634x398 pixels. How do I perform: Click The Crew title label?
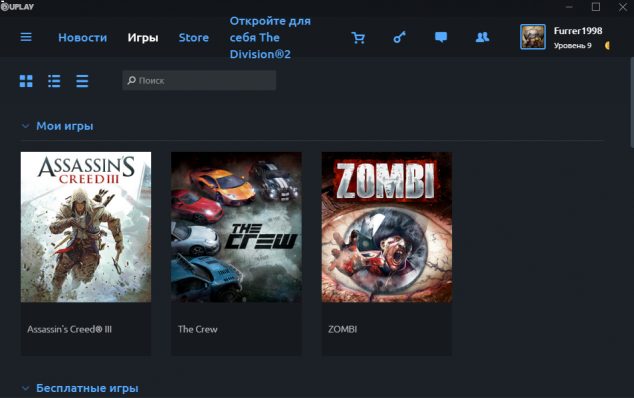coord(198,329)
